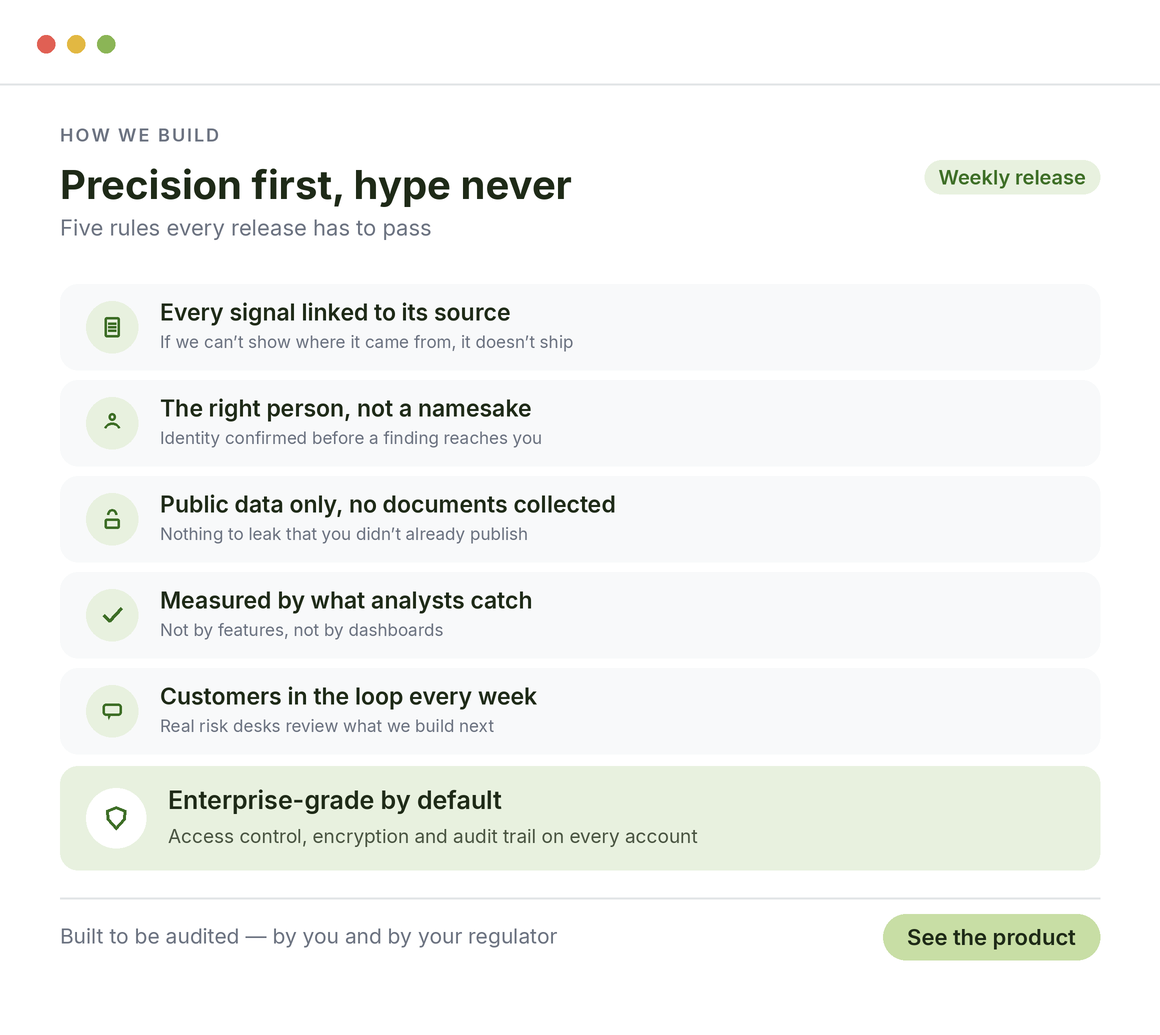Screen dimensions: 1160x1035
Task: Click the person icon for namesake rule
Action: (x=112, y=422)
